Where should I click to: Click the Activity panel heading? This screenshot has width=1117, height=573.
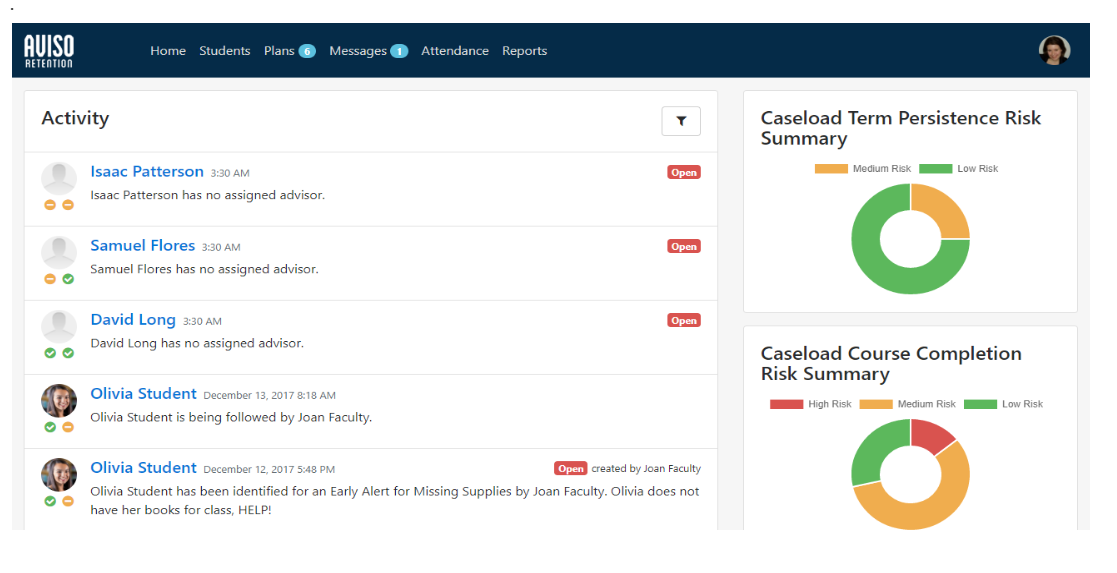coord(76,119)
